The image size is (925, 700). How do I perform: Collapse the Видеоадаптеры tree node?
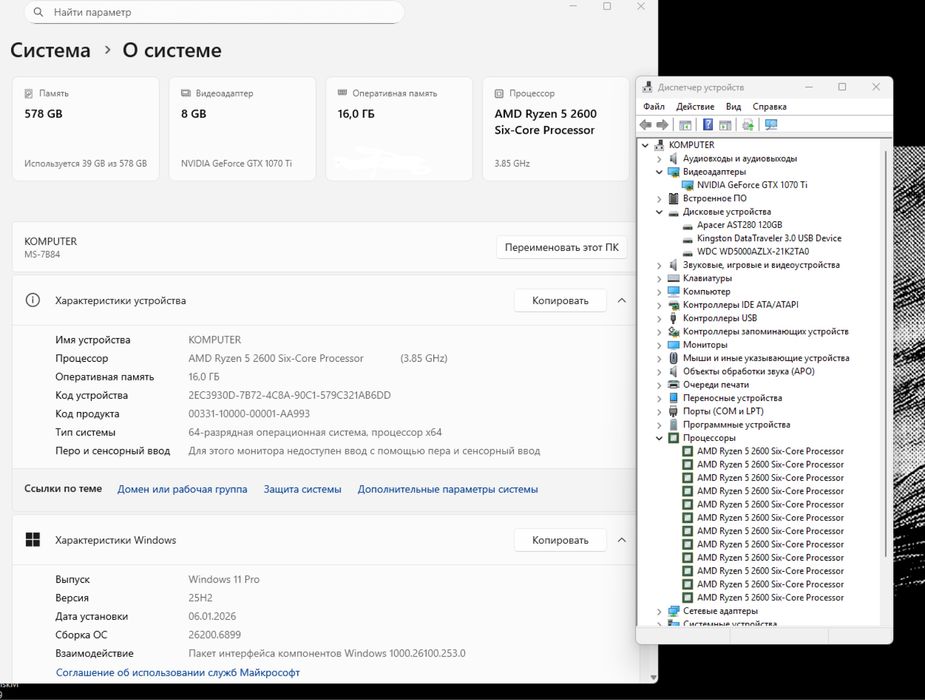click(659, 172)
